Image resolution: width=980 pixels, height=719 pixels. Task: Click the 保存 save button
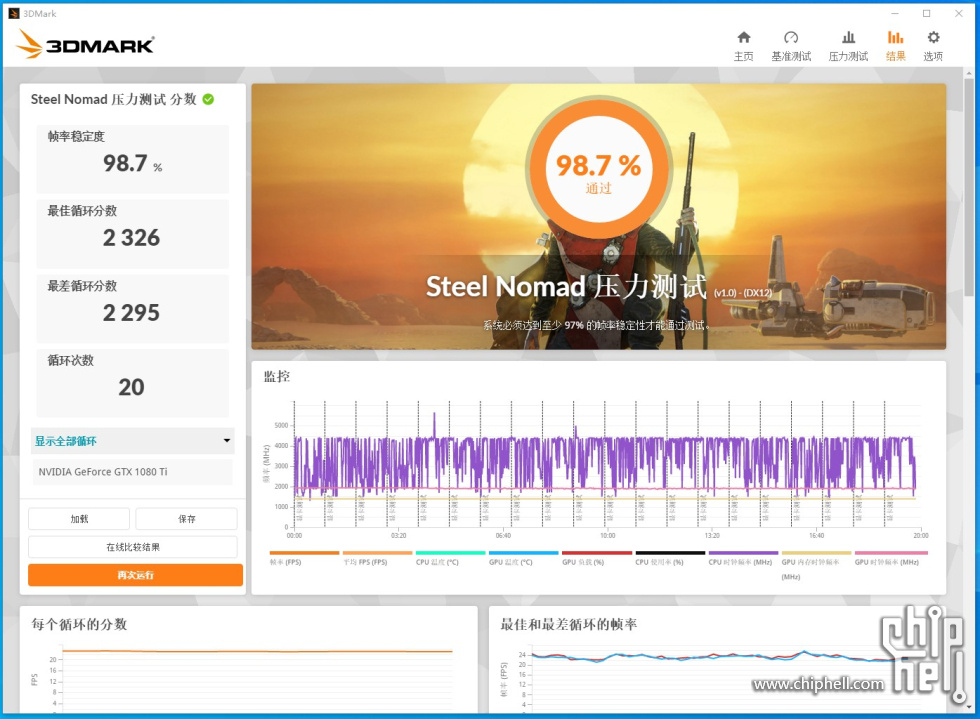coord(186,519)
